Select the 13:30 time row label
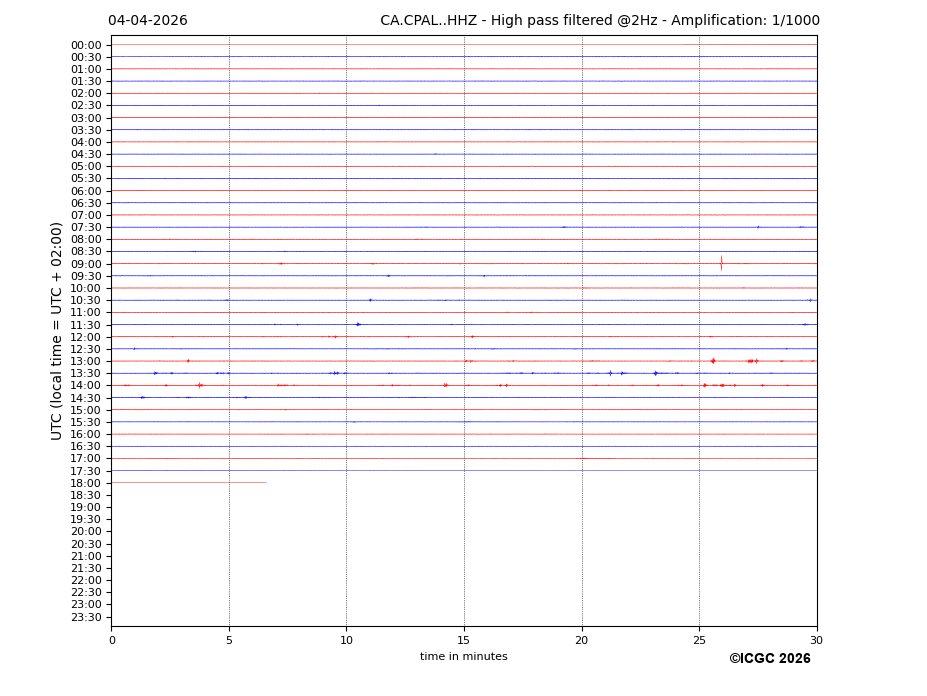 click(86, 373)
